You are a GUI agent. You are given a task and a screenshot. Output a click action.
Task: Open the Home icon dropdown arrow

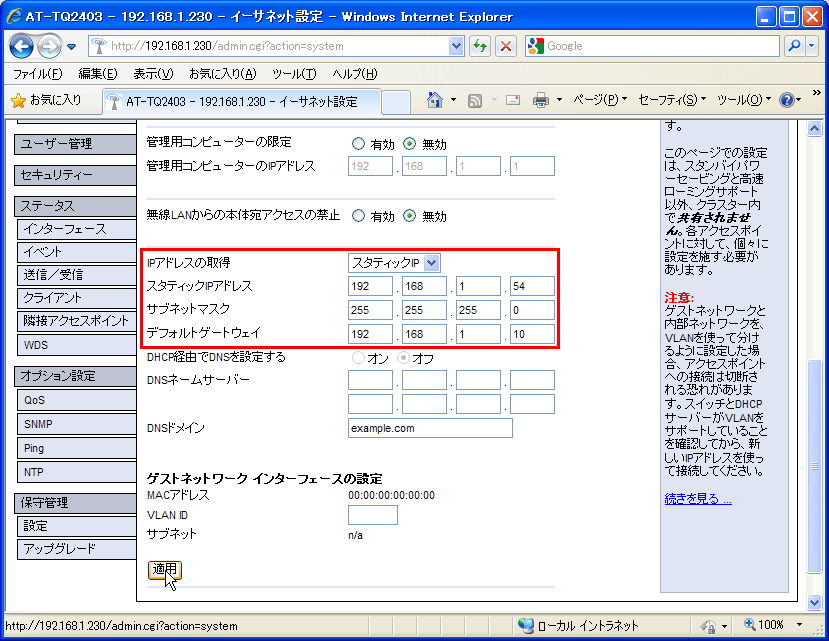tap(453, 100)
